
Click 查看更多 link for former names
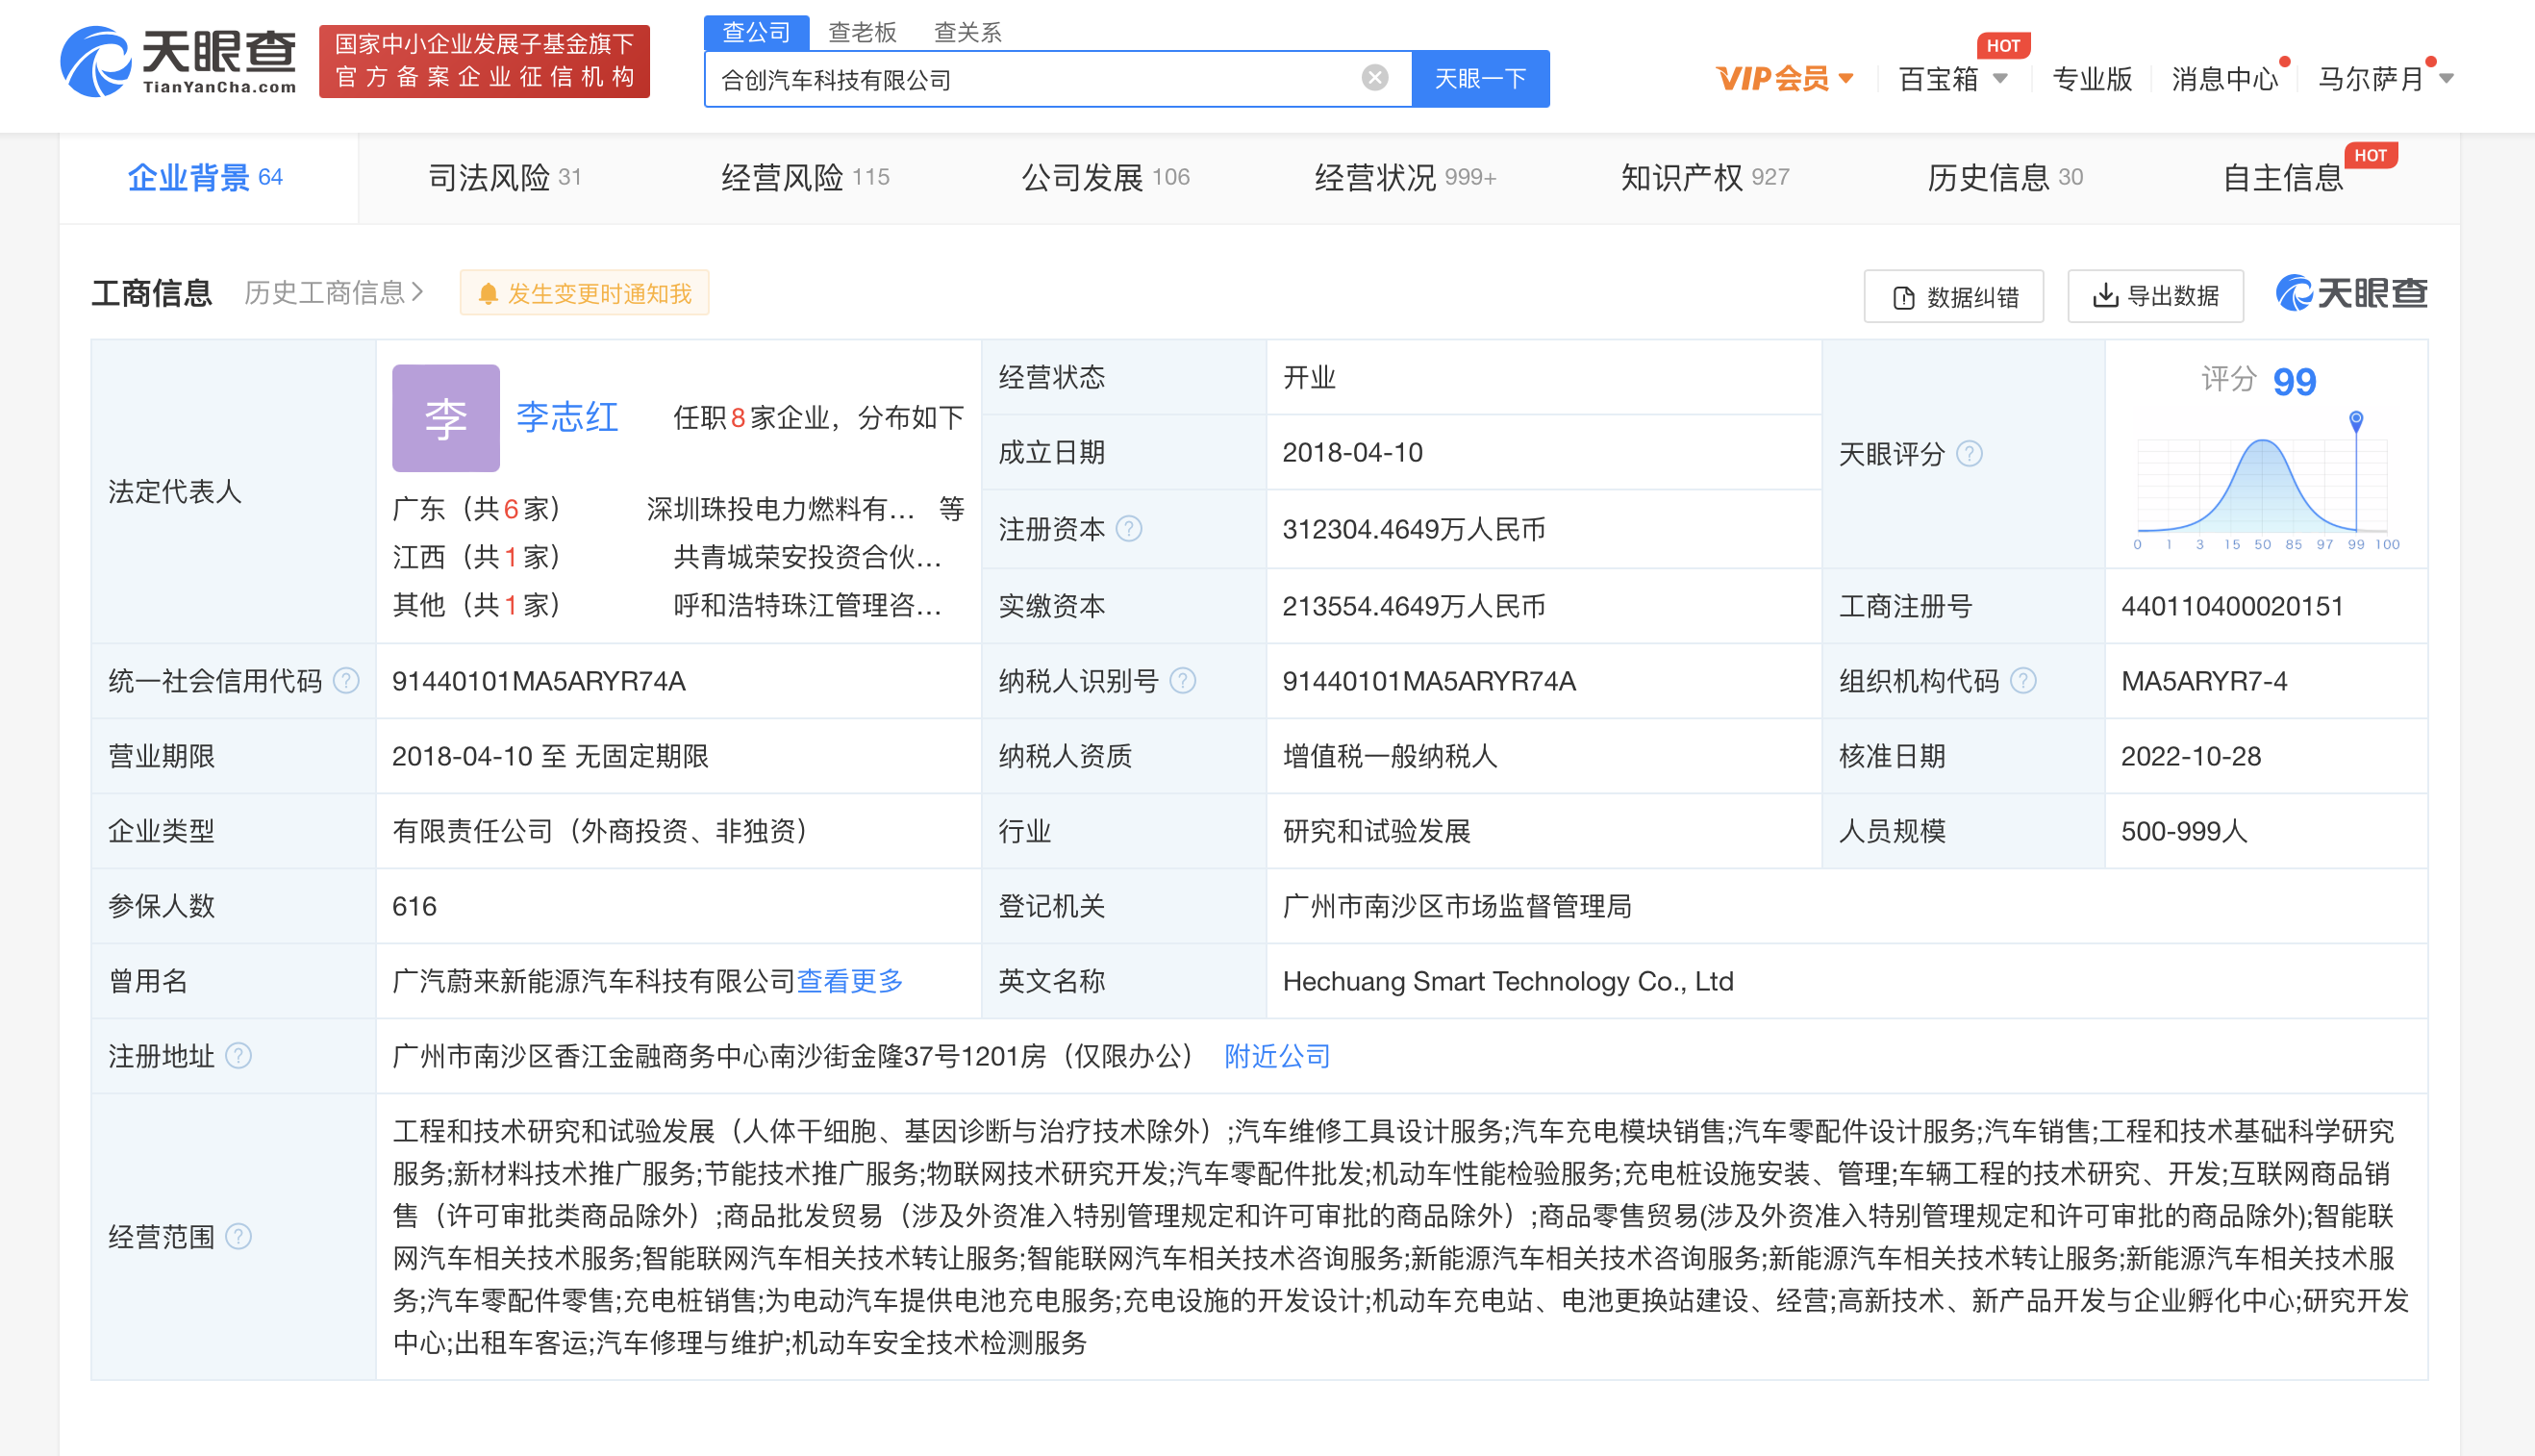coord(850,981)
